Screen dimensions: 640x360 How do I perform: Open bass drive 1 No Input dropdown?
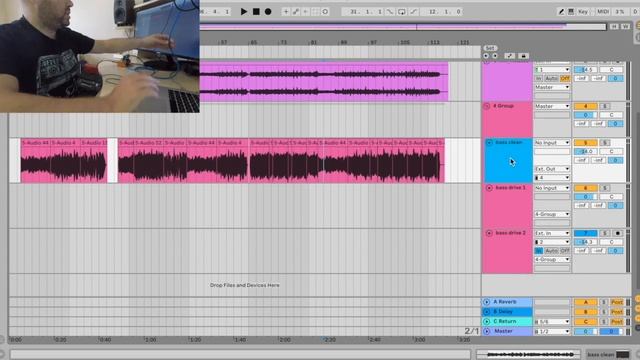click(552, 188)
